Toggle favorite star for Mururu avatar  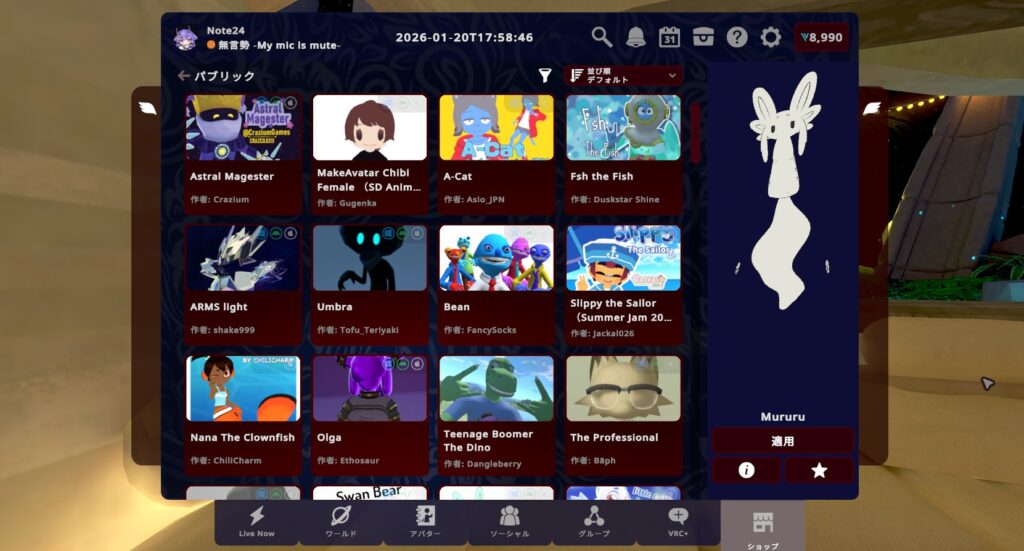tap(819, 470)
